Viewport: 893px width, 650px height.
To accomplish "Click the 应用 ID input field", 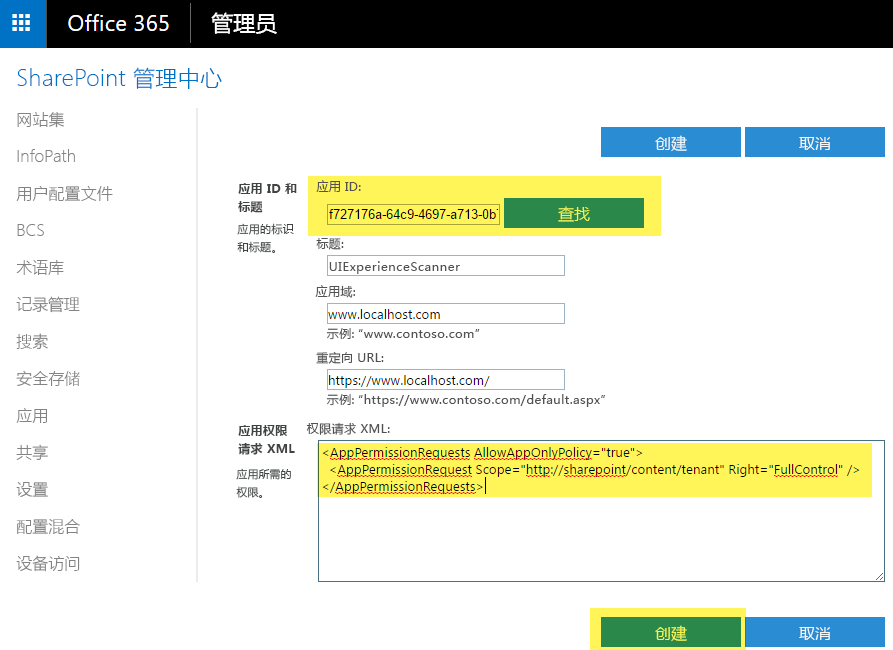I will 413,215.
